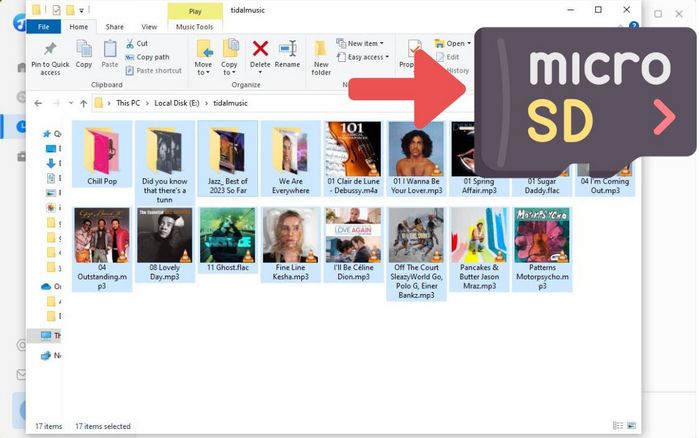Image resolution: width=700 pixels, height=438 pixels.
Task: Open the Copy to dropdown
Action: [229, 58]
